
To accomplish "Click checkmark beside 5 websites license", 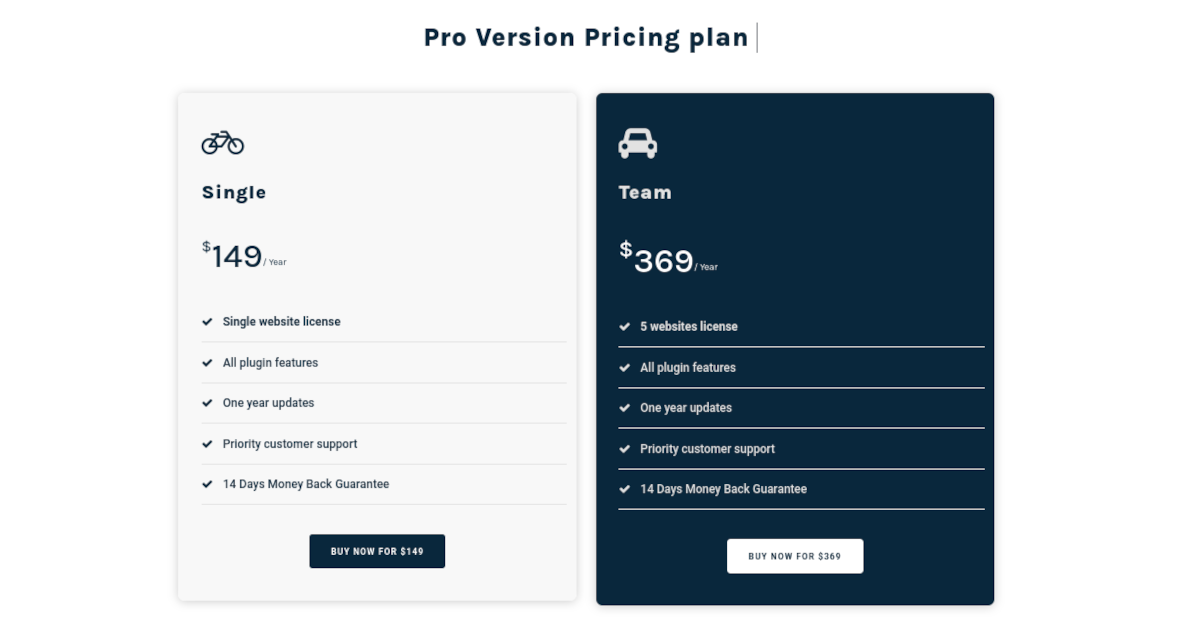I will pyautogui.click(x=625, y=327).
